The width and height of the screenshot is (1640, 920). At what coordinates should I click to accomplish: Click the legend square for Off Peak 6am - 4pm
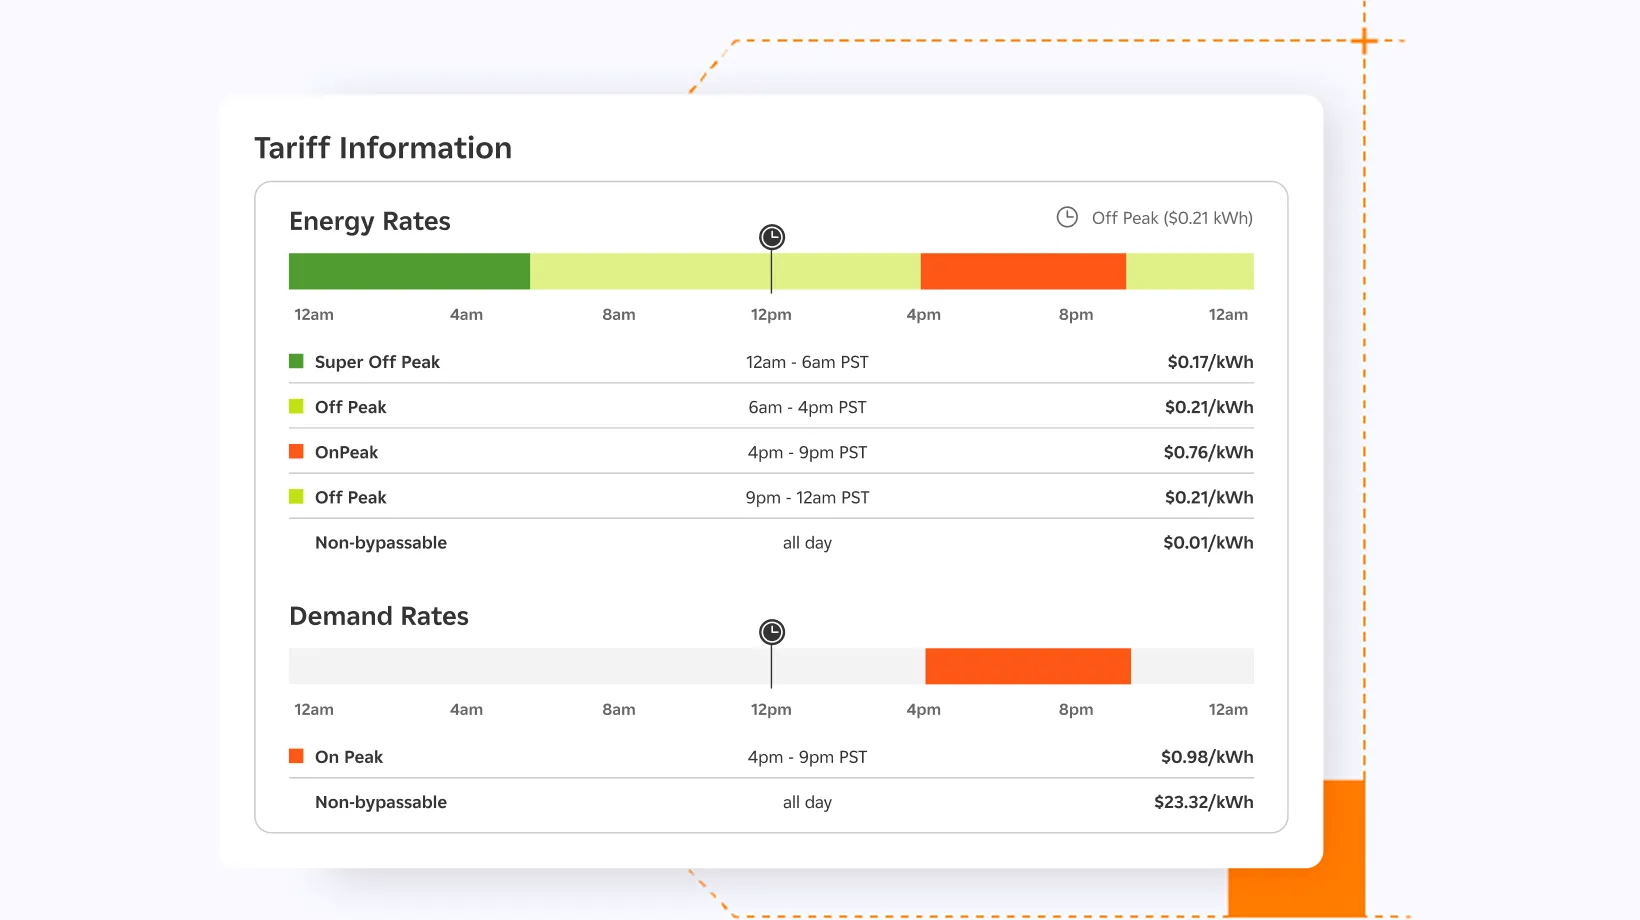pos(296,406)
